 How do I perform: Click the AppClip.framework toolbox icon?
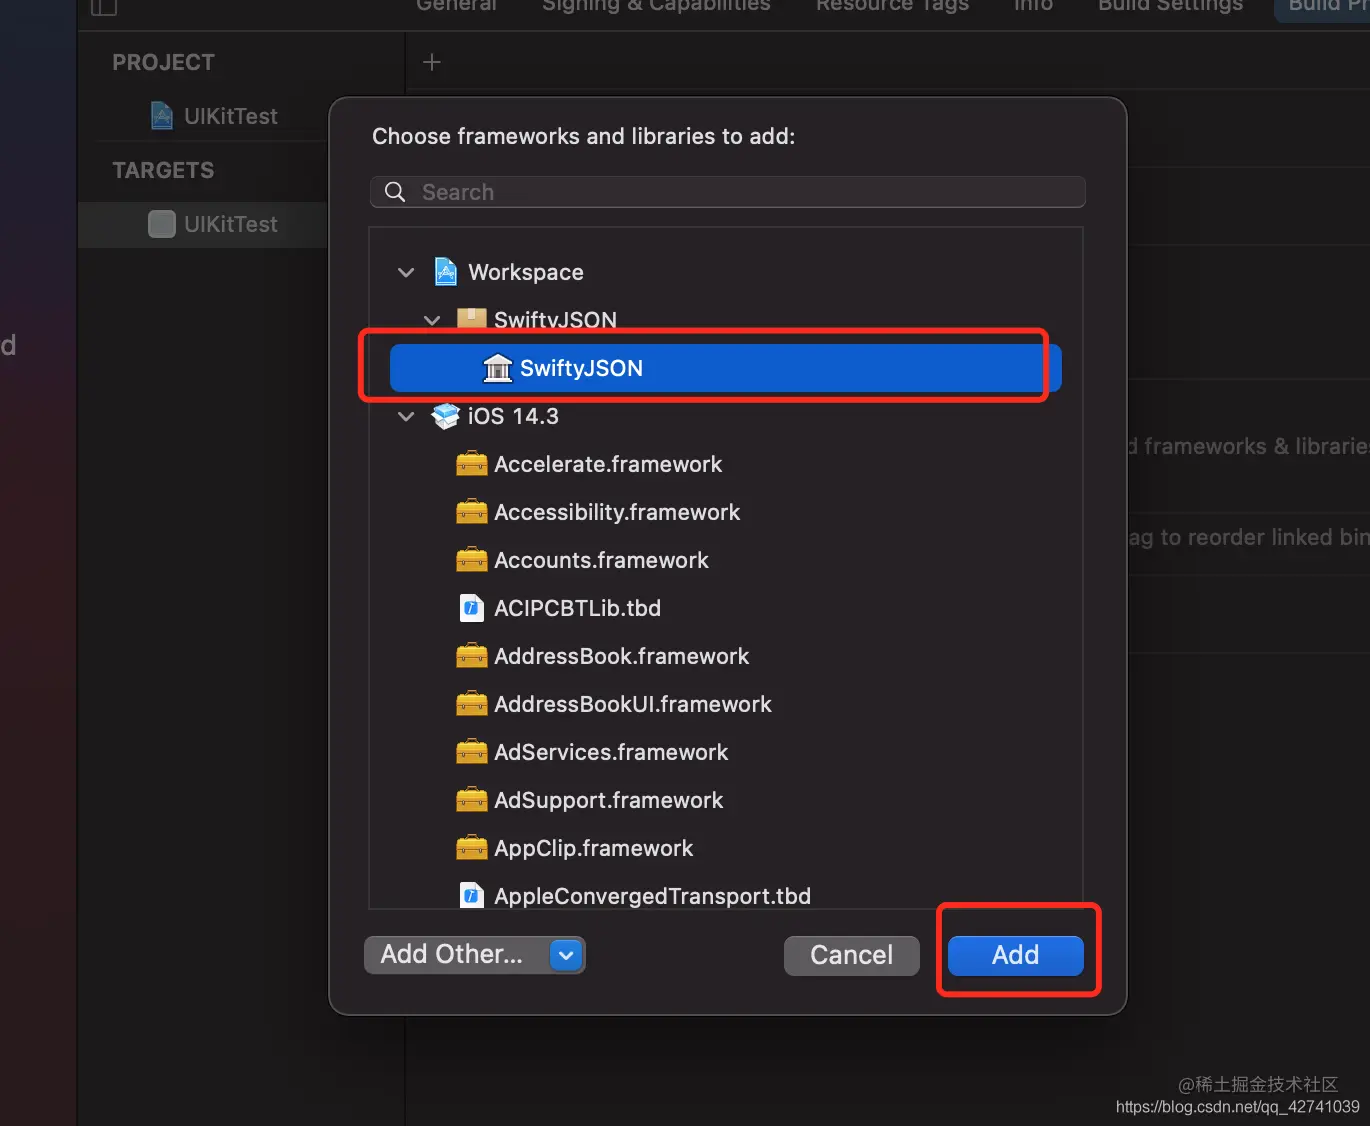click(471, 848)
